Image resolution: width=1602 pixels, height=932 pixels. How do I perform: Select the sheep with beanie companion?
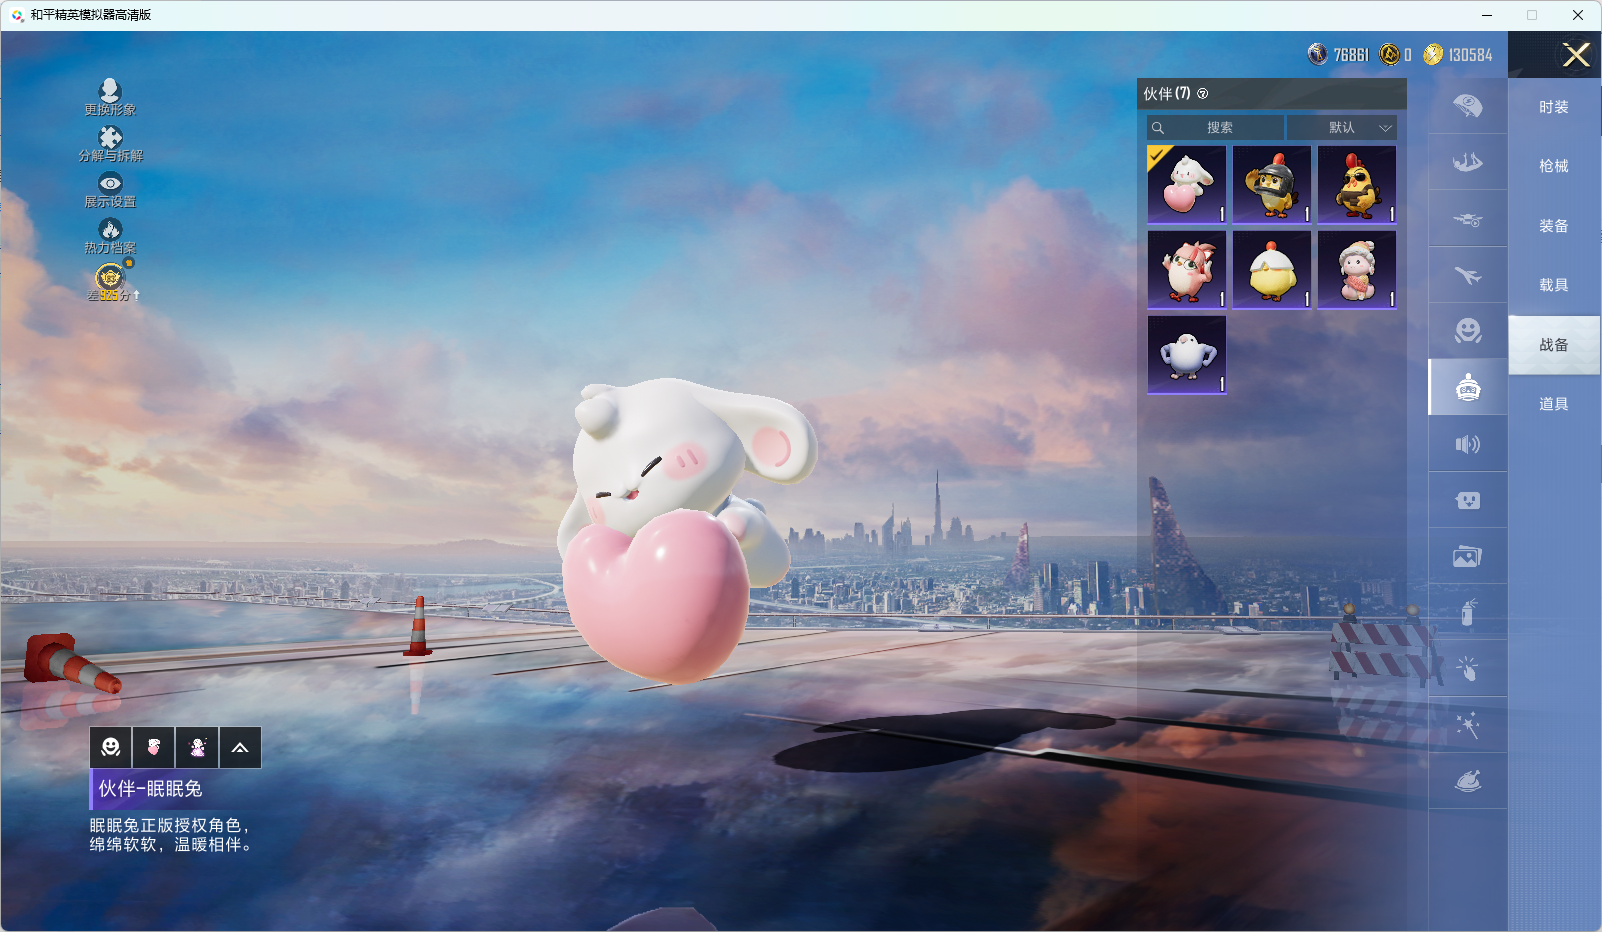[x=1357, y=270]
